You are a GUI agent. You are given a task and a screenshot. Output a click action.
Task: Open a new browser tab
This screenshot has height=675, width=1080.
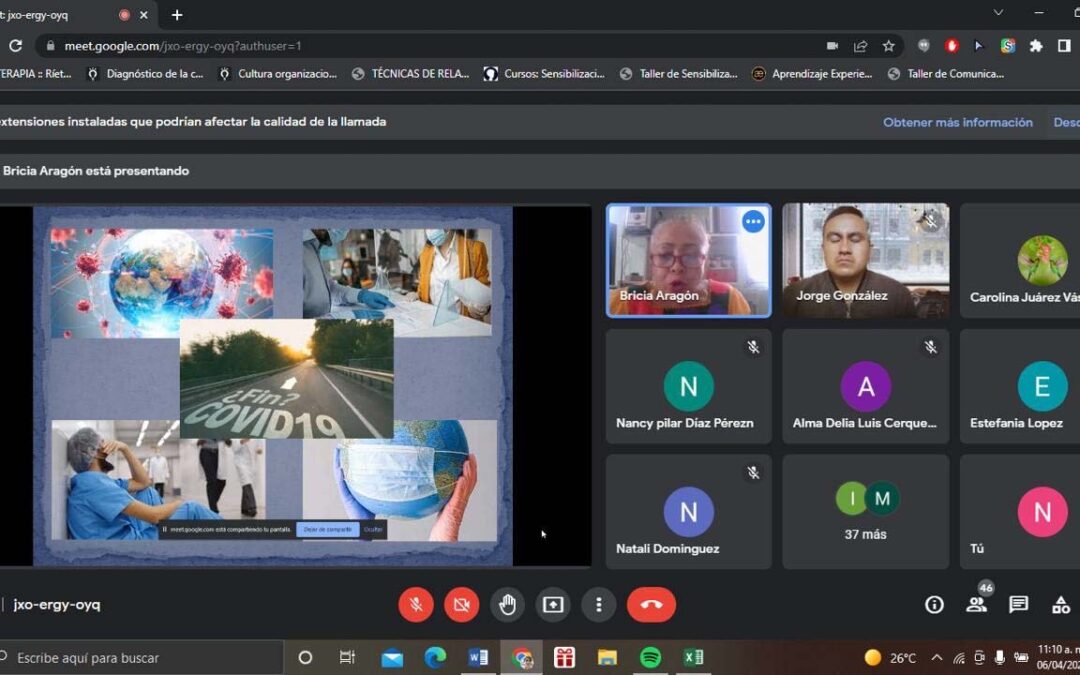pyautogui.click(x=177, y=15)
